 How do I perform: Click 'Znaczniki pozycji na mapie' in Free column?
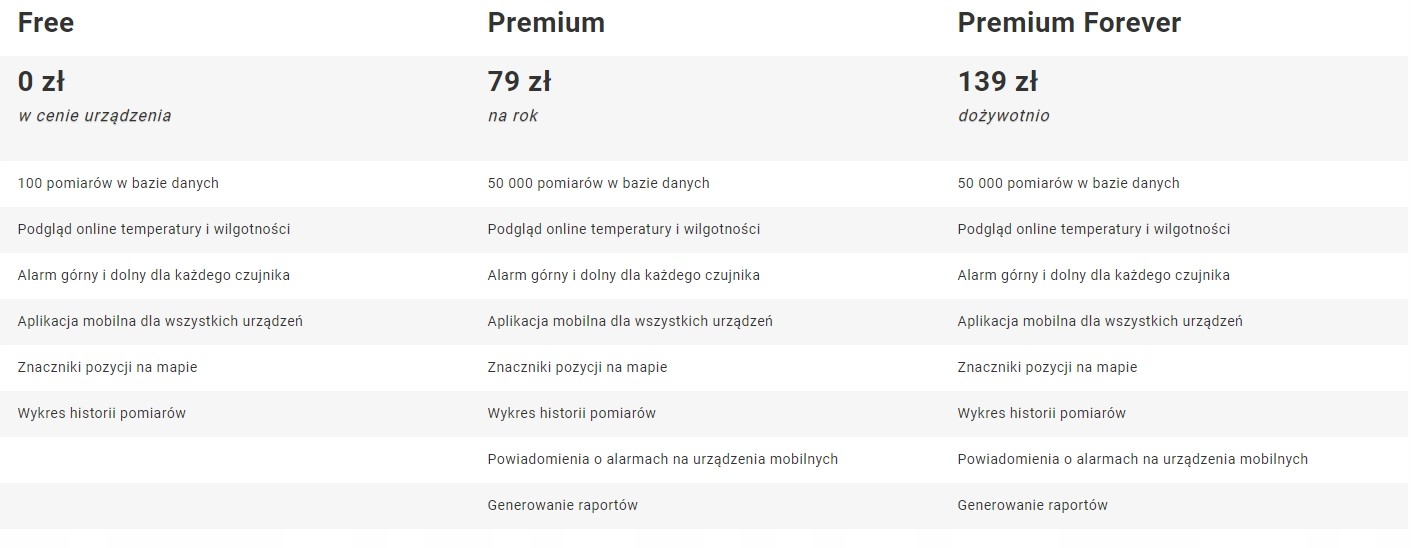point(107,367)
